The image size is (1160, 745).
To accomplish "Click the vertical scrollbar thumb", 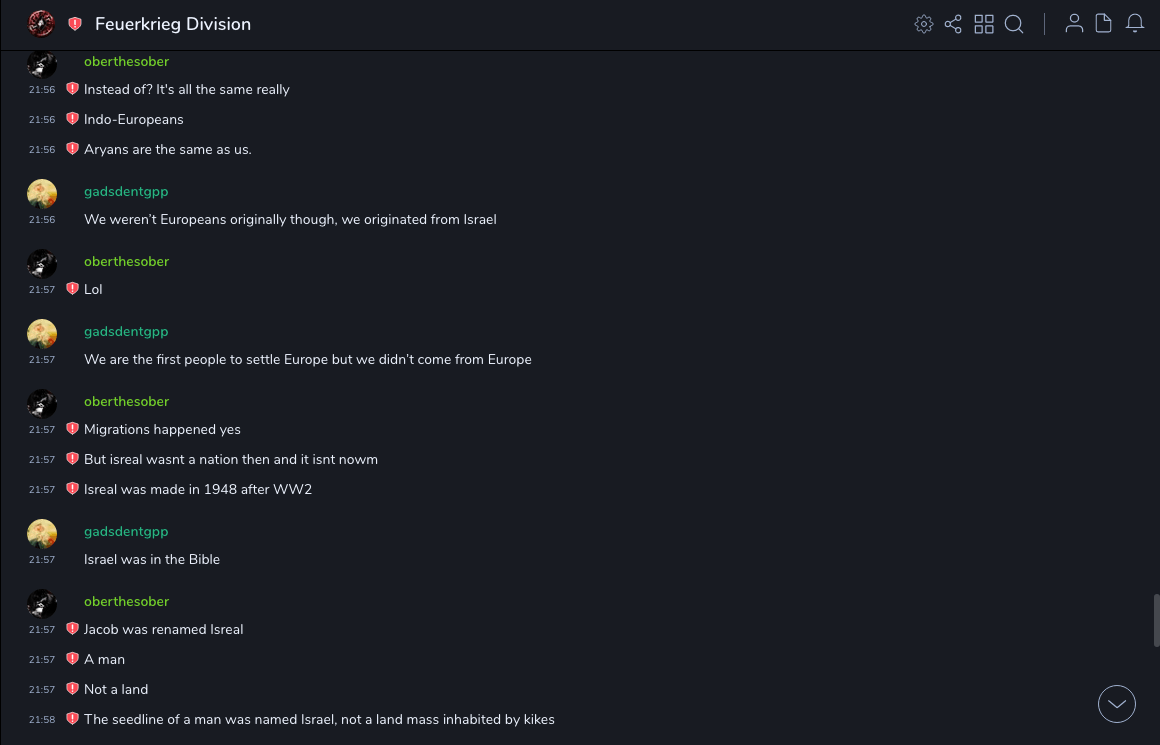I will pyautogui.click(x=1156, y=620).
